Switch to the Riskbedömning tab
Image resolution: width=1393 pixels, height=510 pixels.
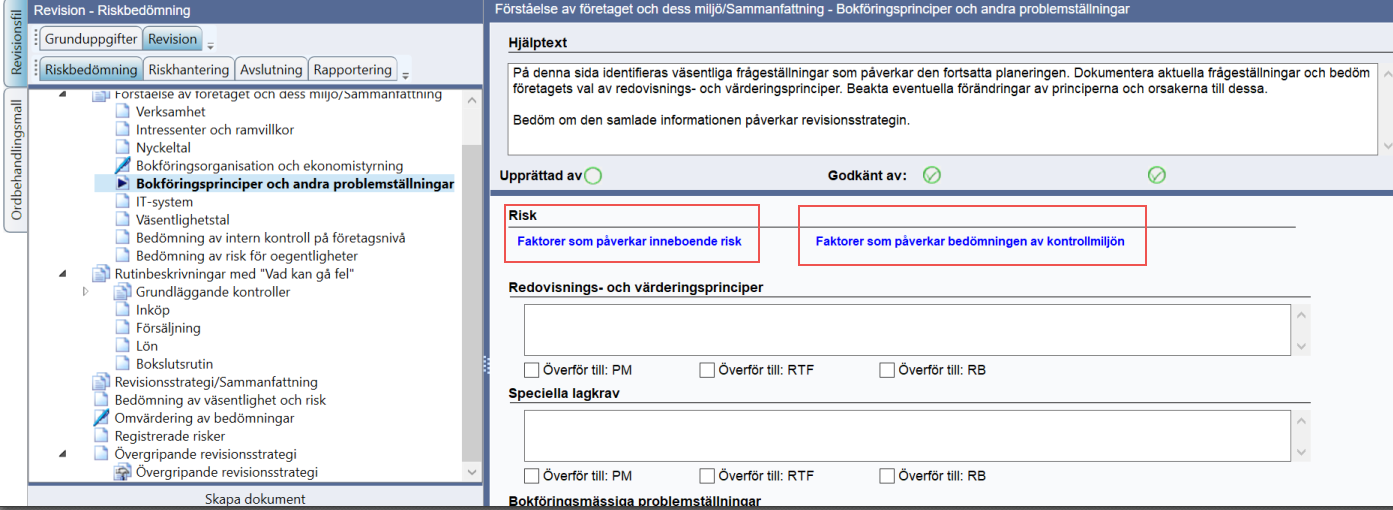(91, 70)
